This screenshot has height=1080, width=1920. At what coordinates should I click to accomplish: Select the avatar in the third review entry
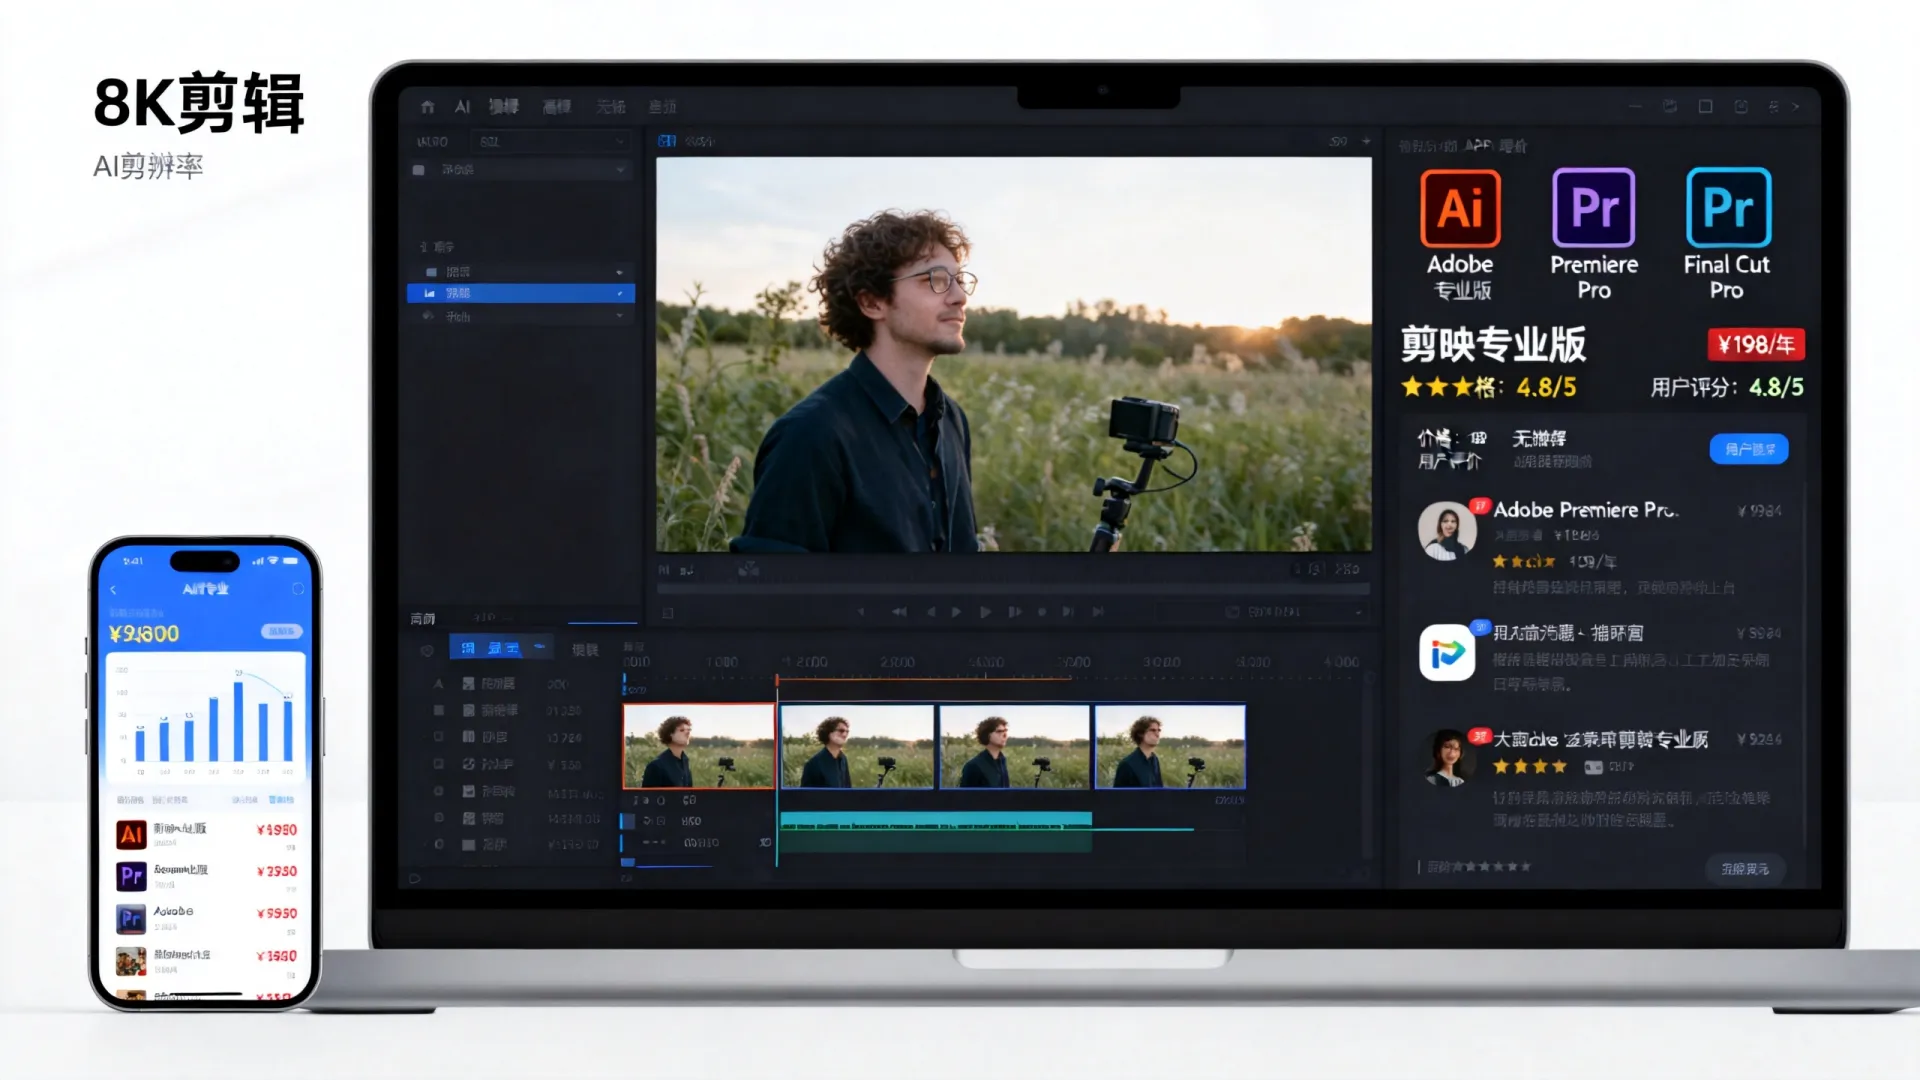[x=1447, y=758]
